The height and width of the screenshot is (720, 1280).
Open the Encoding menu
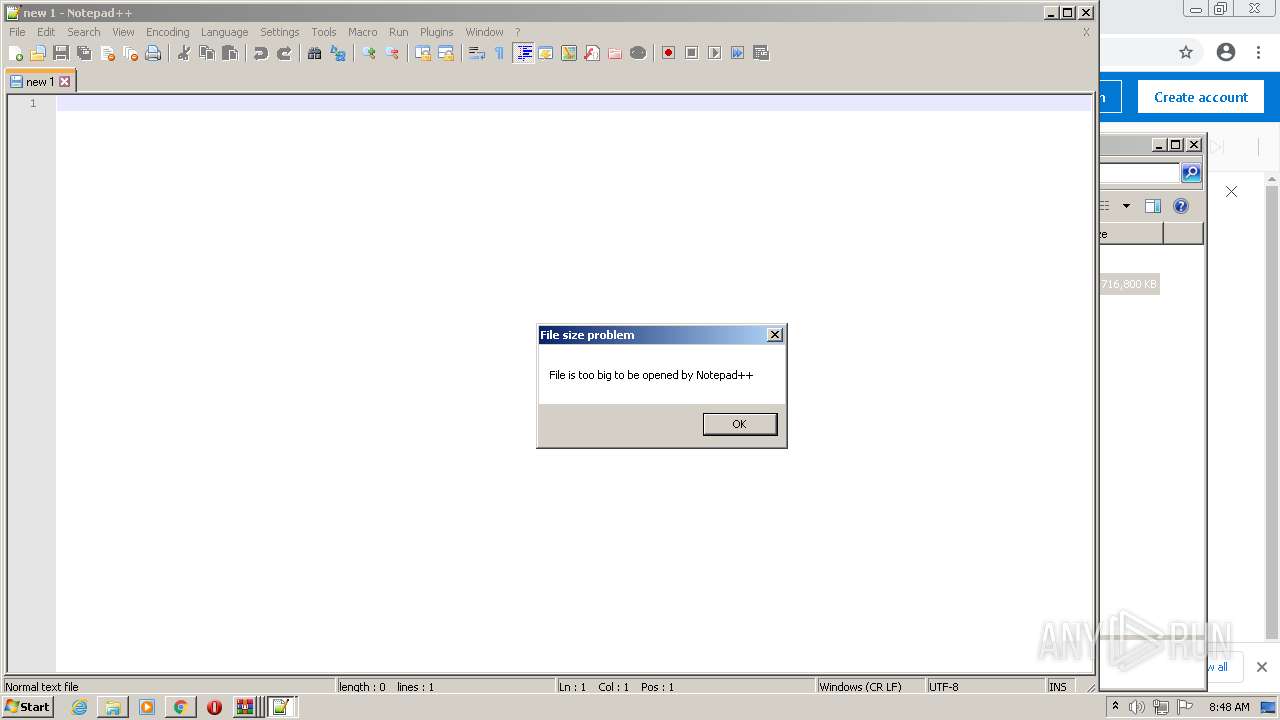[x=168, y=32]
